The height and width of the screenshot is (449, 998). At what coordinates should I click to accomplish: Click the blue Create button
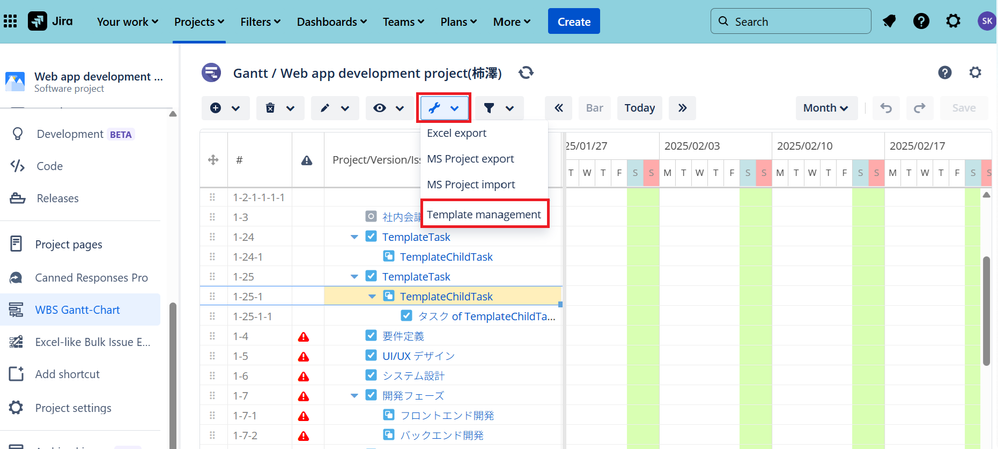tap(574, 21)
